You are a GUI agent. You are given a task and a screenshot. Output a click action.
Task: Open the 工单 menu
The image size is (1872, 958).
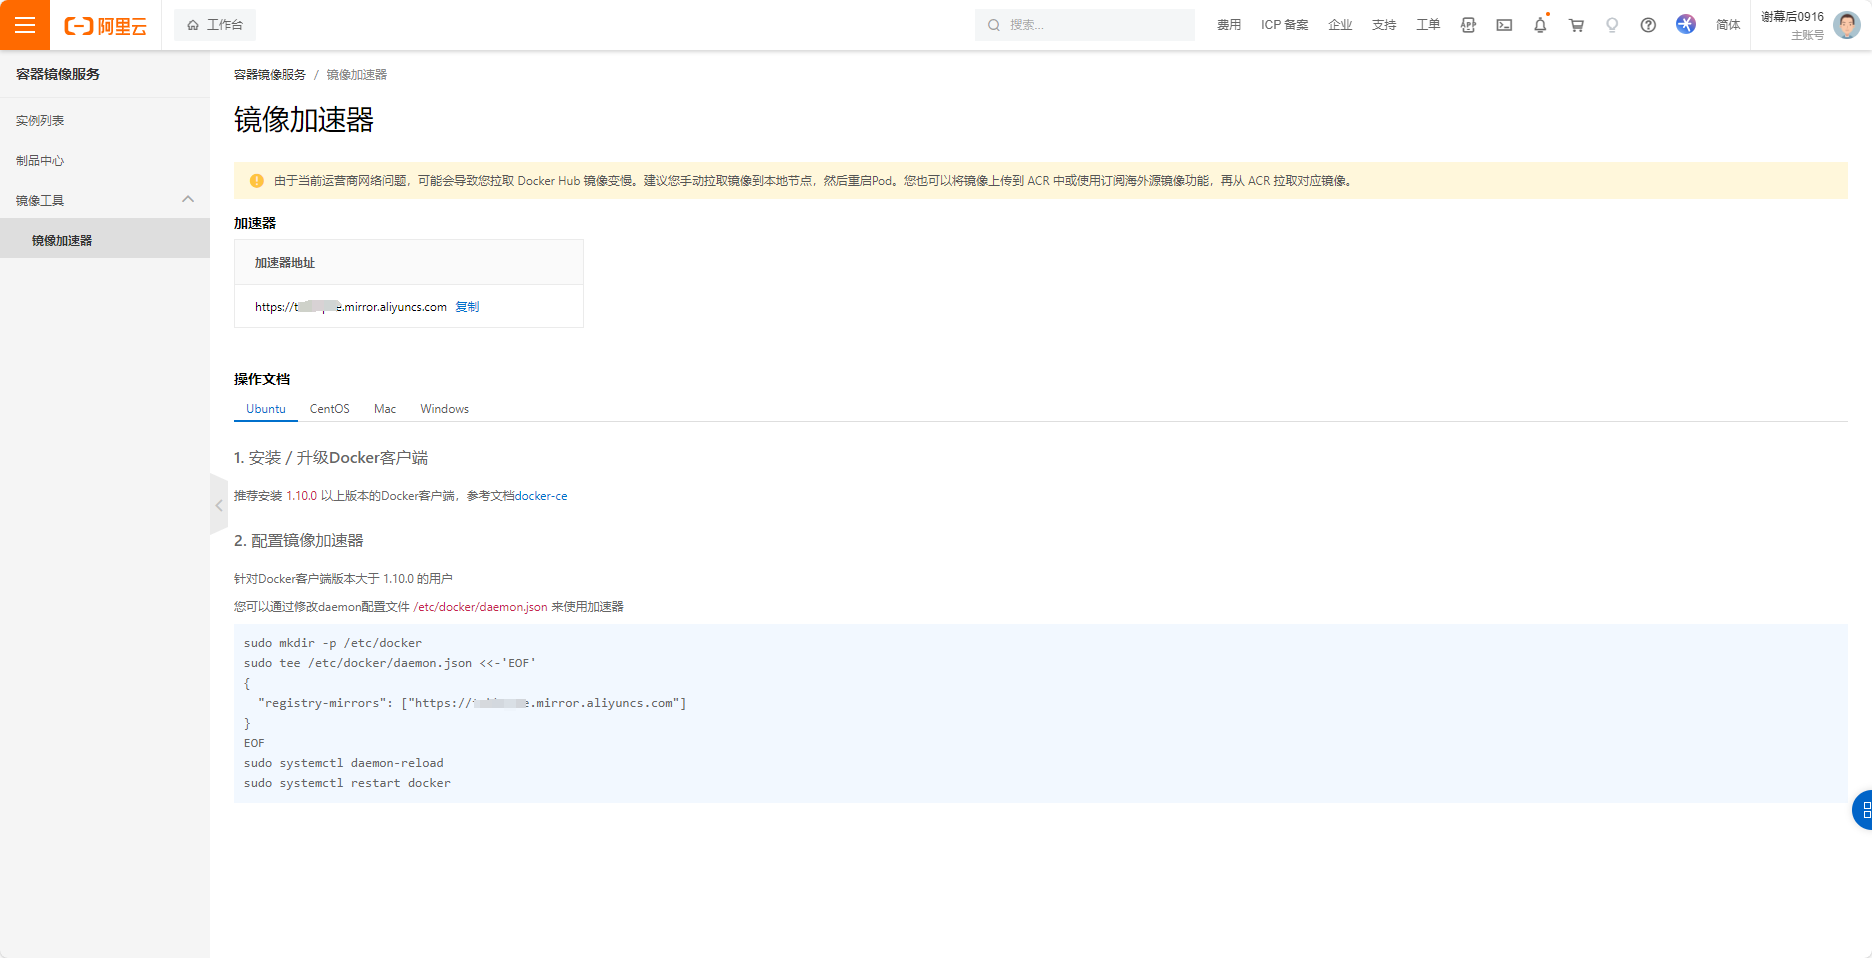[1428, 25]
